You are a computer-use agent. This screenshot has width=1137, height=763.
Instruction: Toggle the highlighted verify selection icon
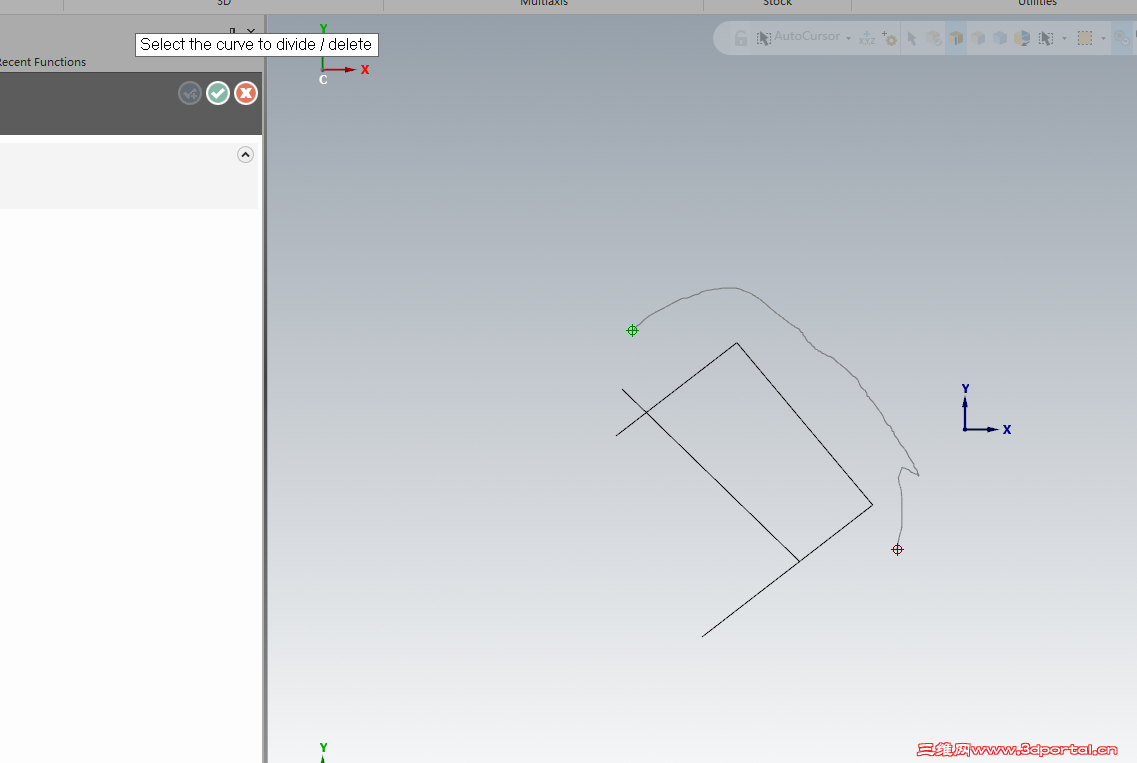click(1122, 38)
